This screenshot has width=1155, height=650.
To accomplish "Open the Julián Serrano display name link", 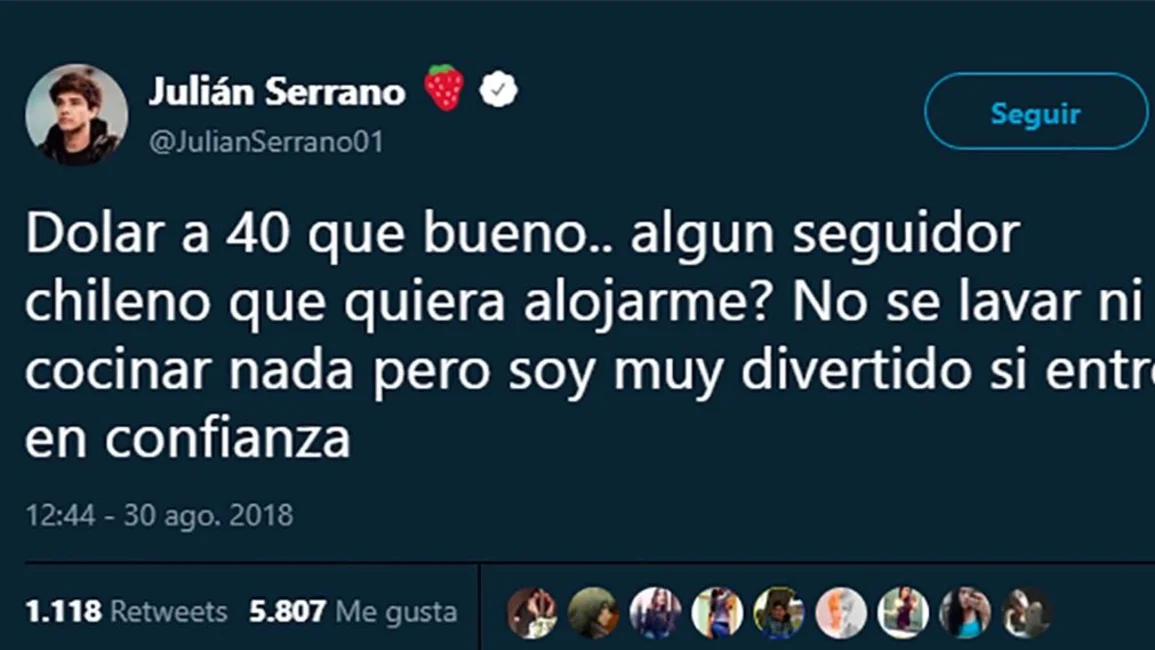I will tap(277, 91).
